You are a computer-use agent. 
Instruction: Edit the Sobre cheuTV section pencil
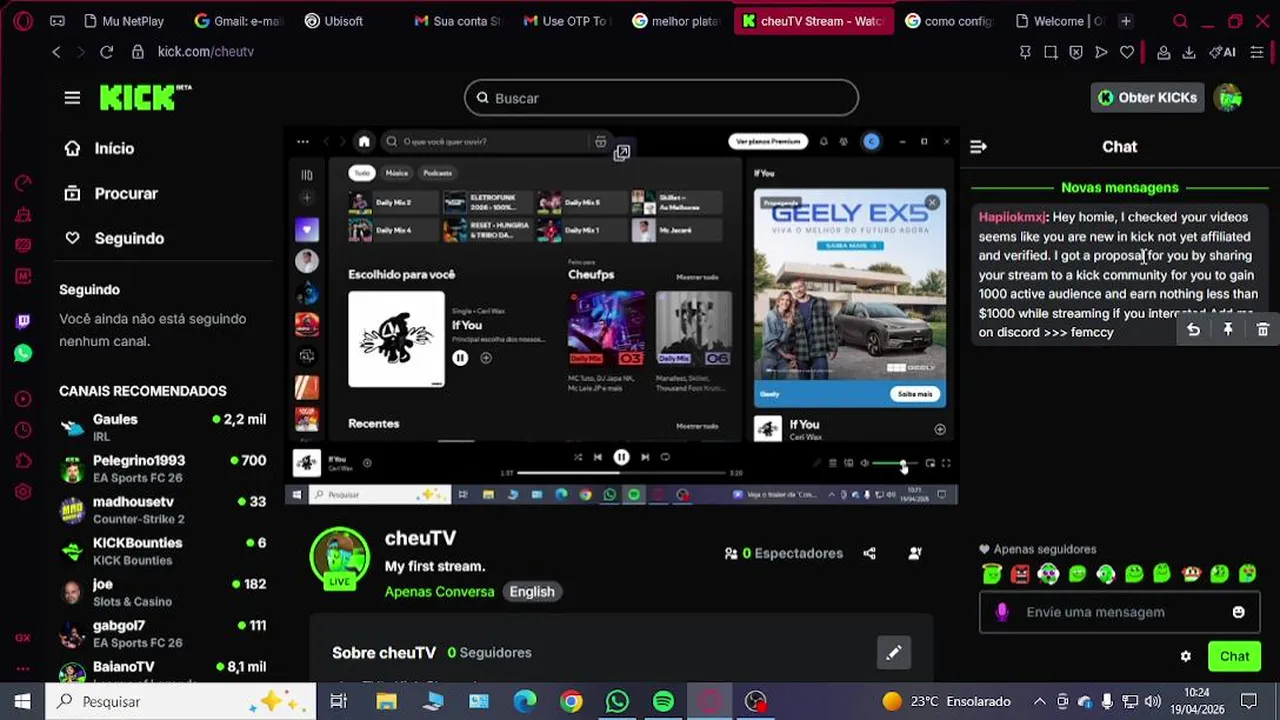pos(894,653)
